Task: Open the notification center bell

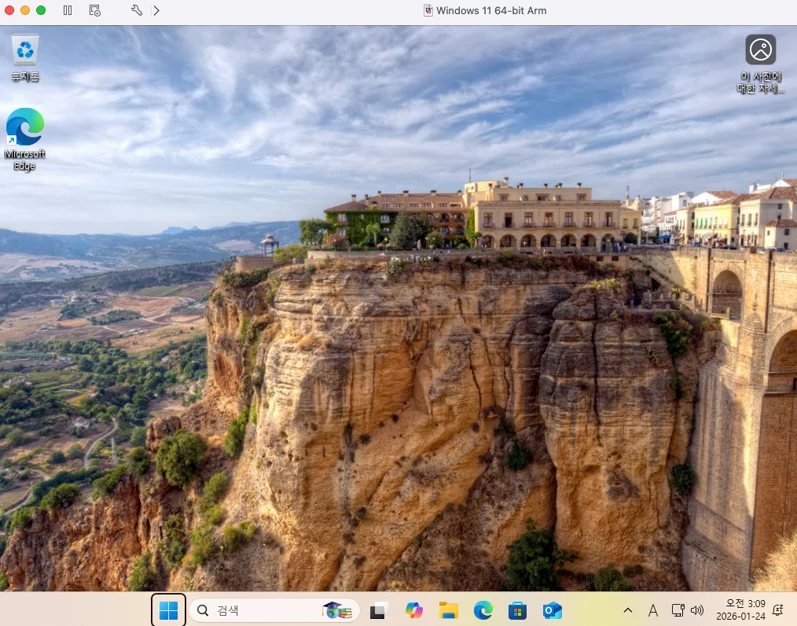Action: tap(778, 610)
